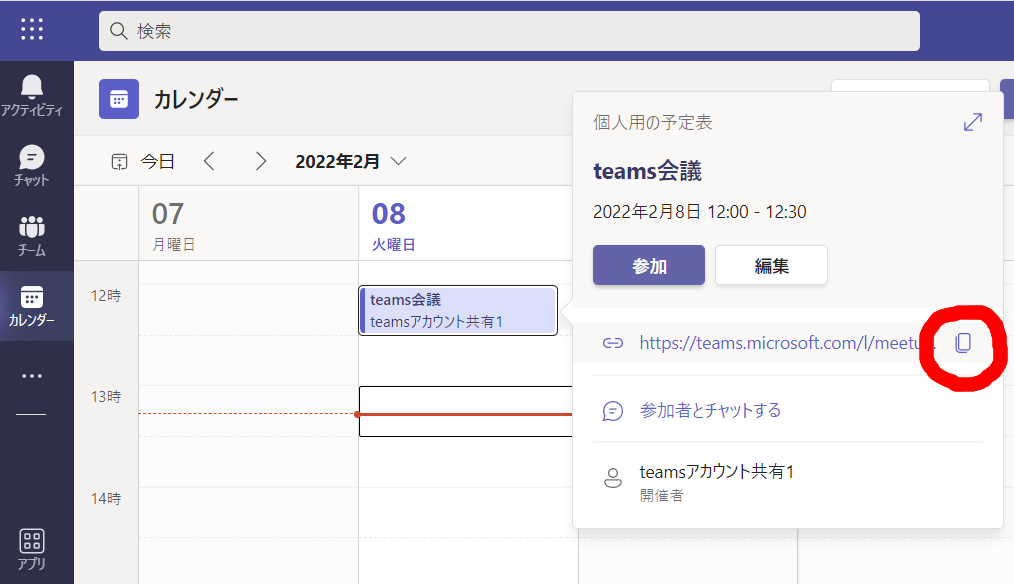
Task: Click the 12時 time label
Action: [106, 296]
